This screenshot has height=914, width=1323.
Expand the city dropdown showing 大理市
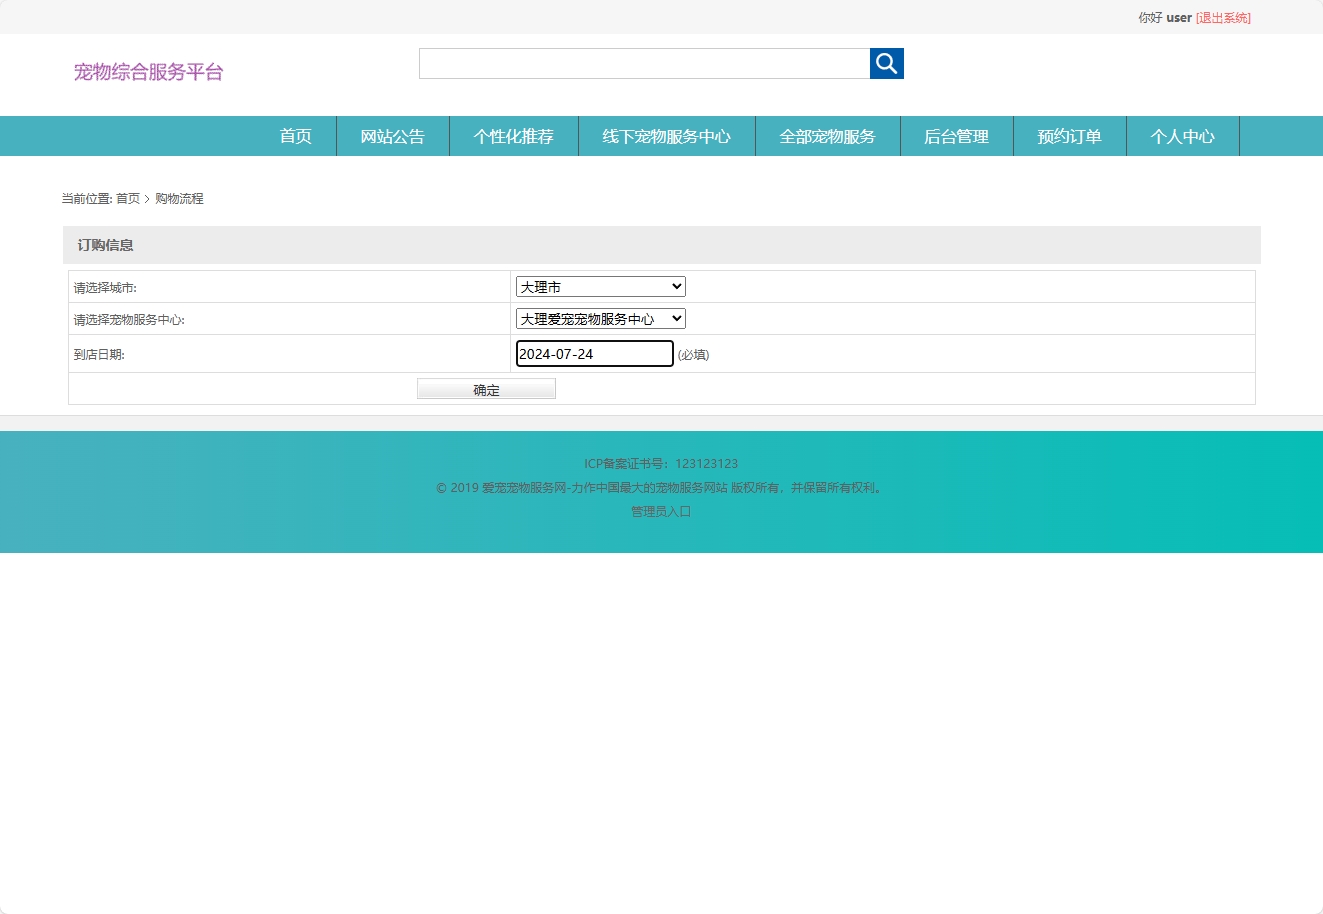tap(601, 287)
